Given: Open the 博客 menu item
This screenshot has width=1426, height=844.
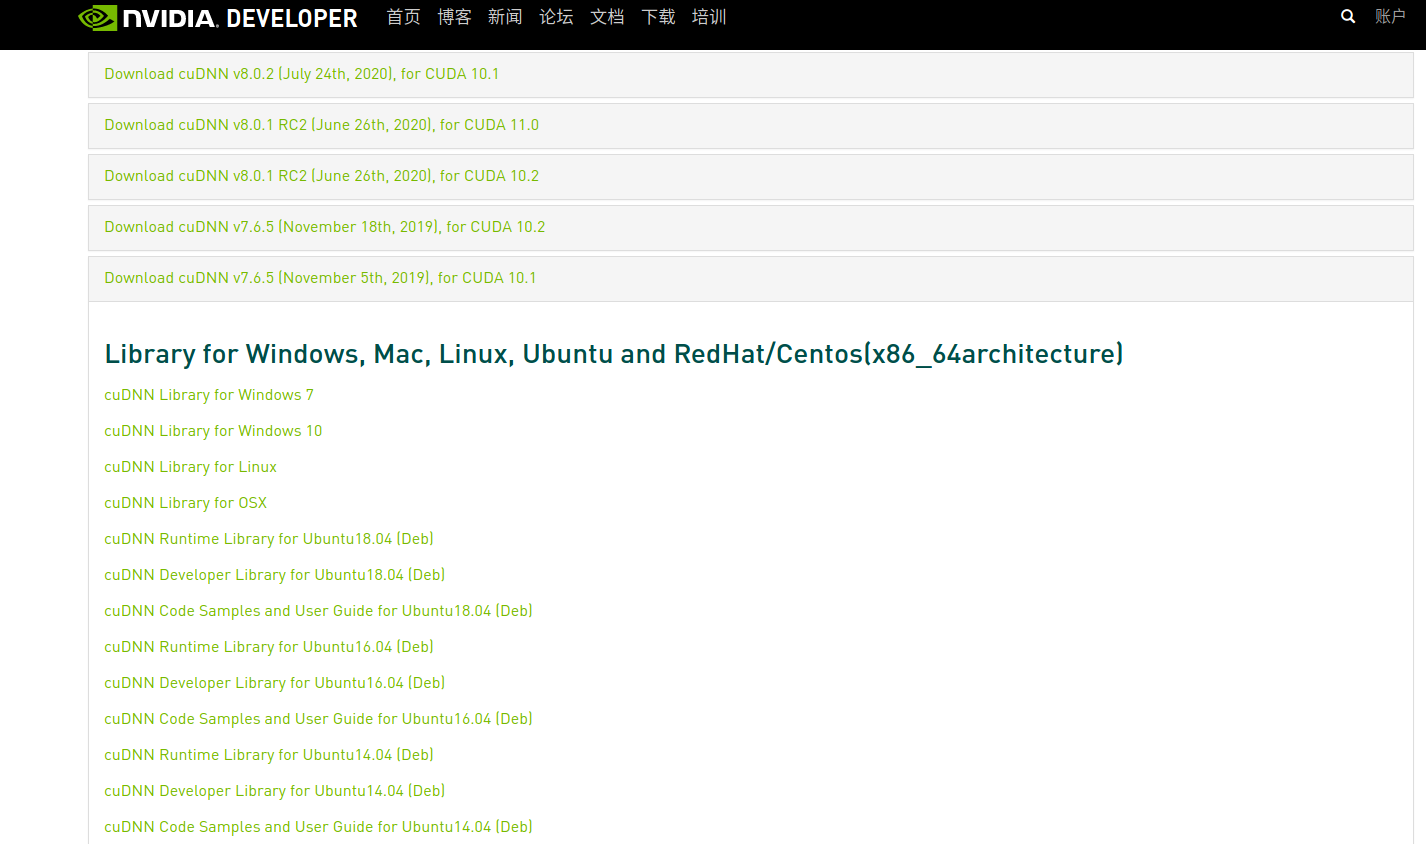Looking at the screenshot, I should point(454,17).
